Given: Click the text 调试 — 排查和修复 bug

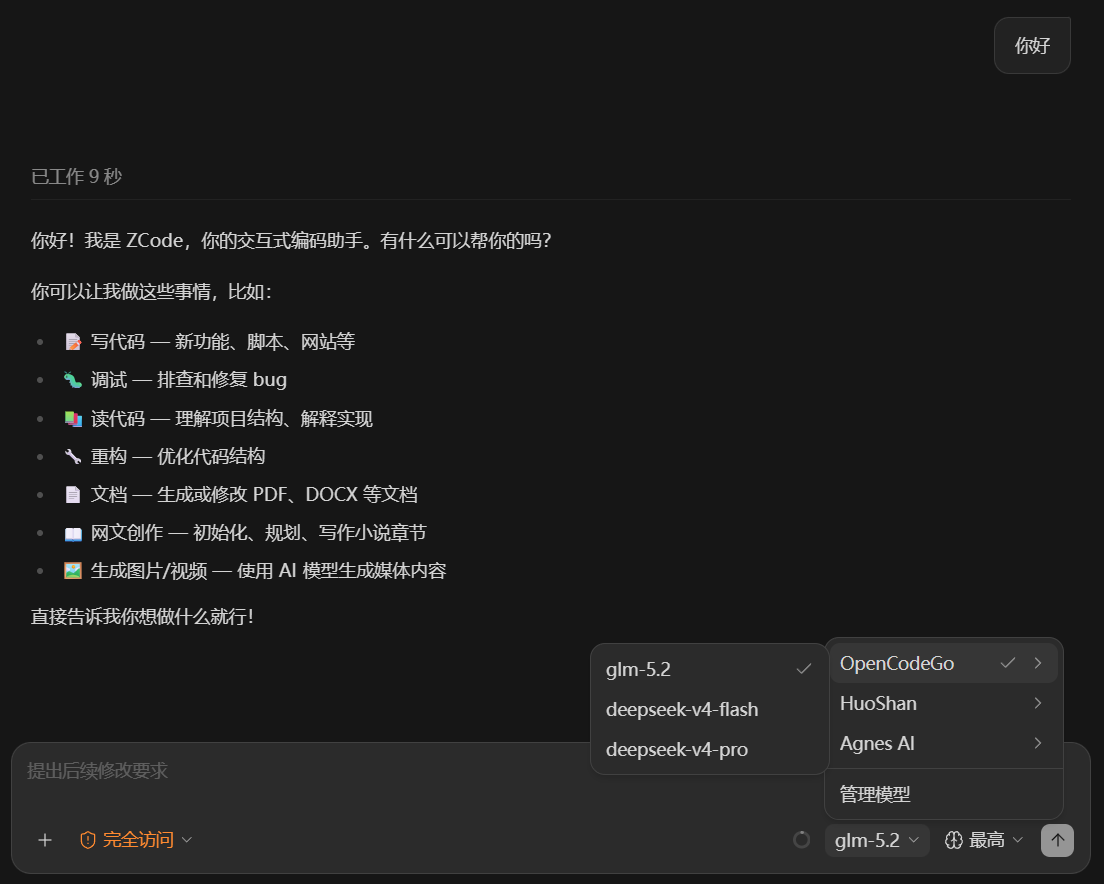Looking at the screenshot, I should (189, 380).
